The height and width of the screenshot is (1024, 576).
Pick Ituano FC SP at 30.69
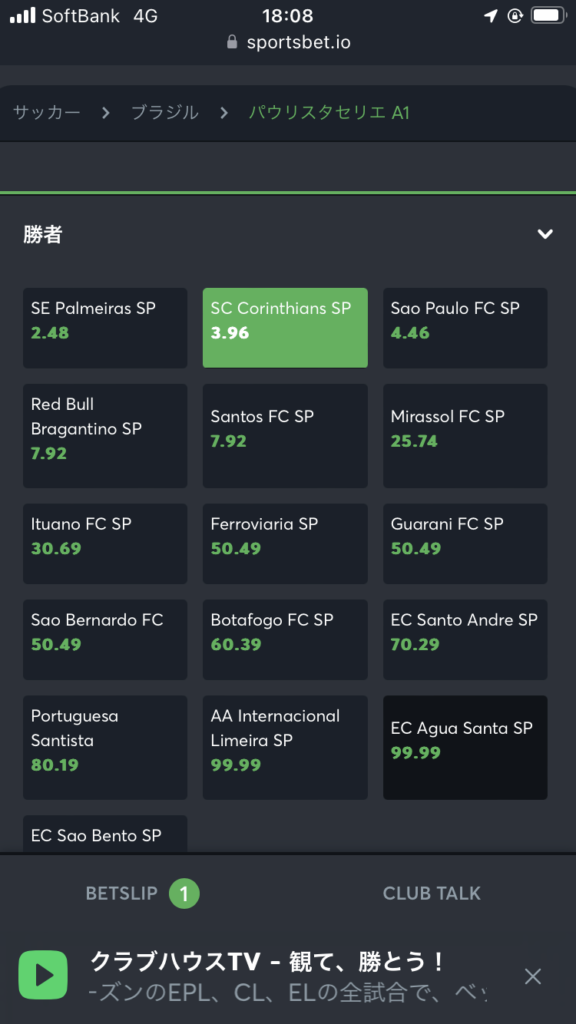tap(105, 543)
